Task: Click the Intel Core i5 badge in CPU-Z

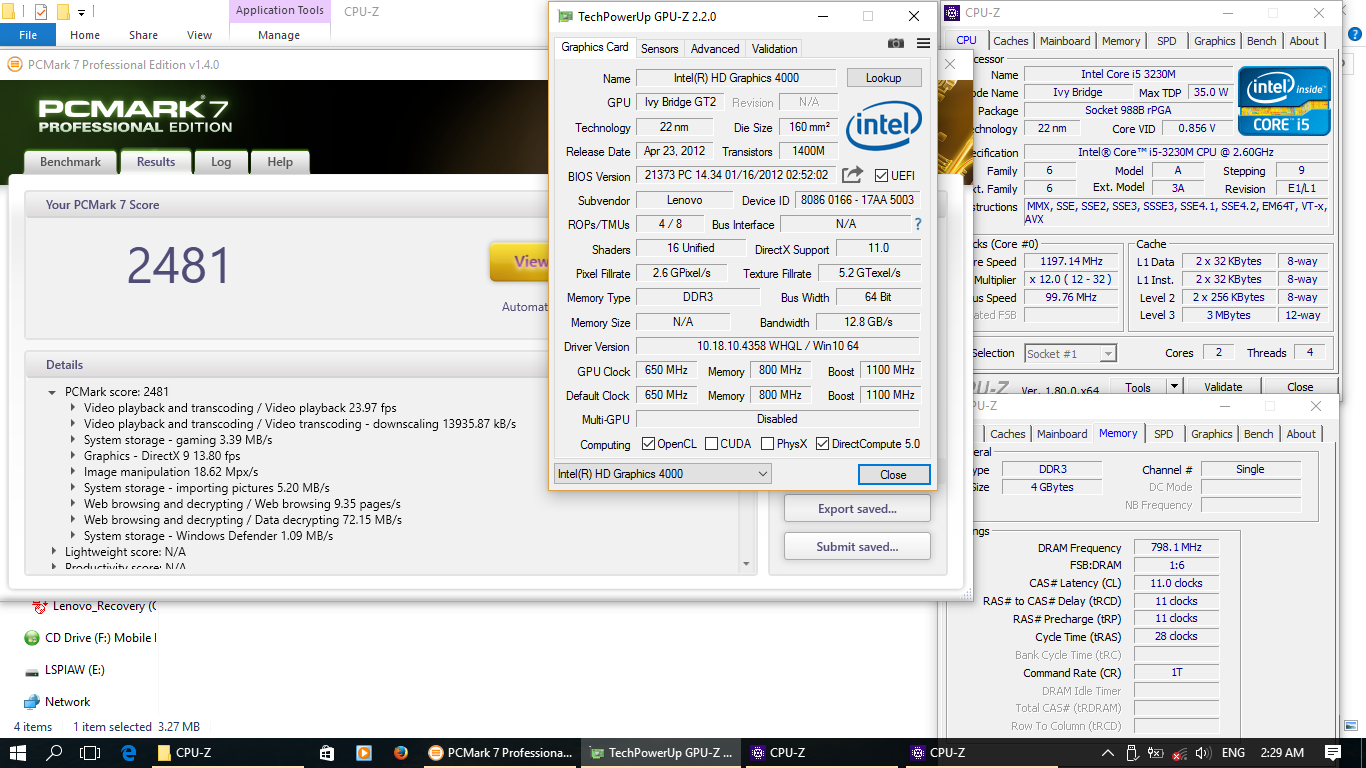Action: [x=1285, y=101]
